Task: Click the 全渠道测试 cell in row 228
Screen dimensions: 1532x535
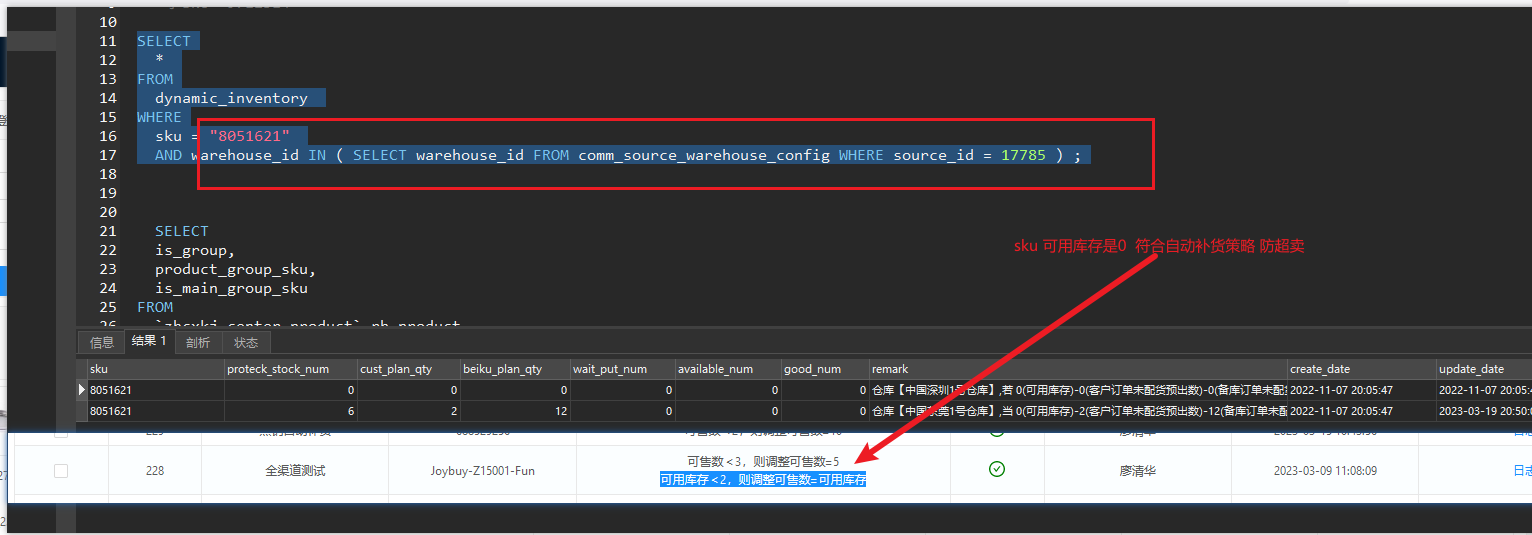Action: coord(295,470)
